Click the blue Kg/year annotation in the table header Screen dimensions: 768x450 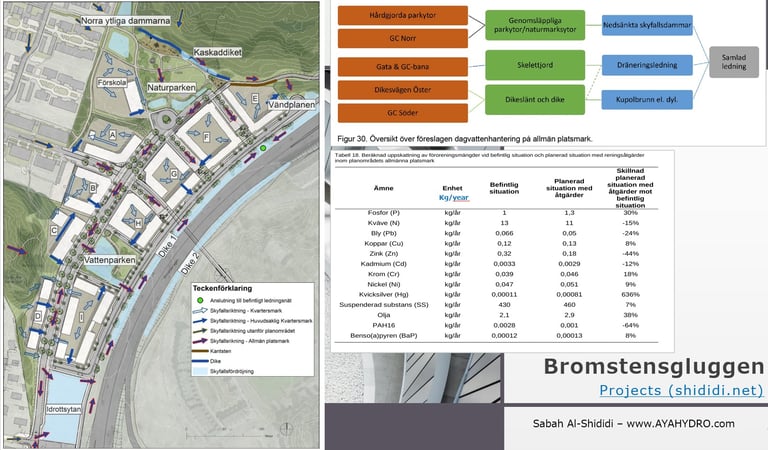454,197
